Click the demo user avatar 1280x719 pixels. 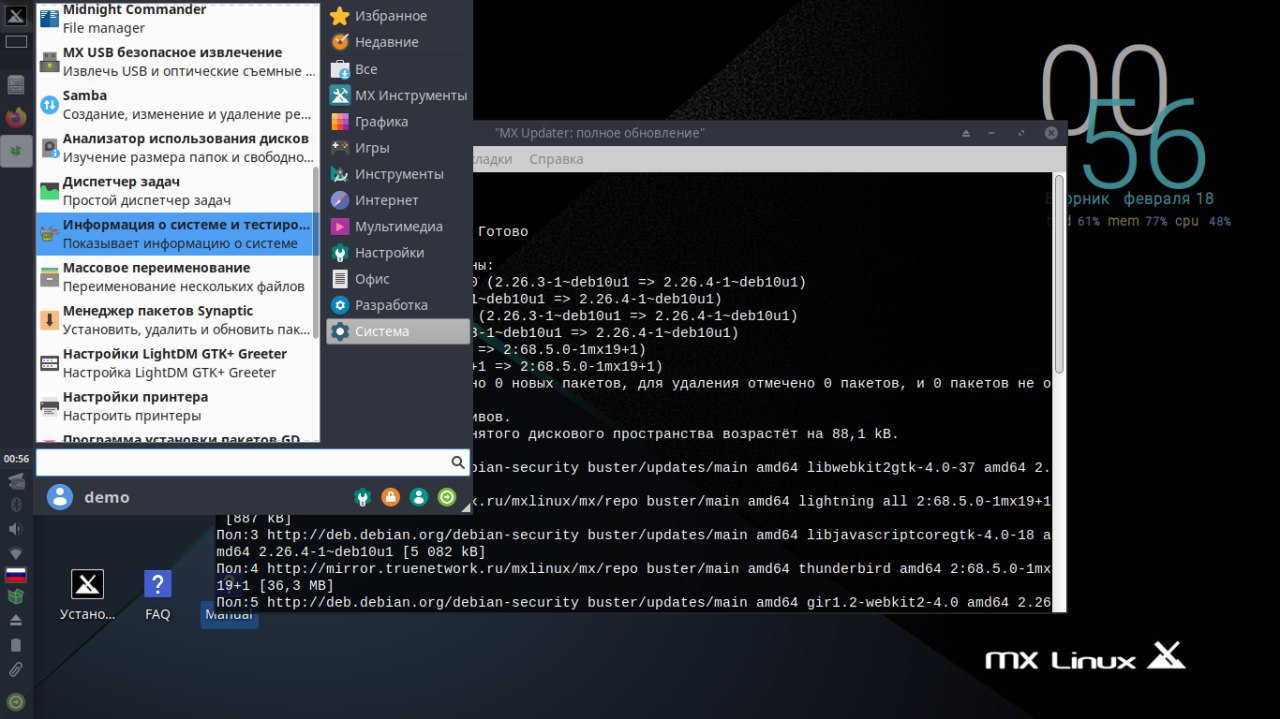(61, 497)
